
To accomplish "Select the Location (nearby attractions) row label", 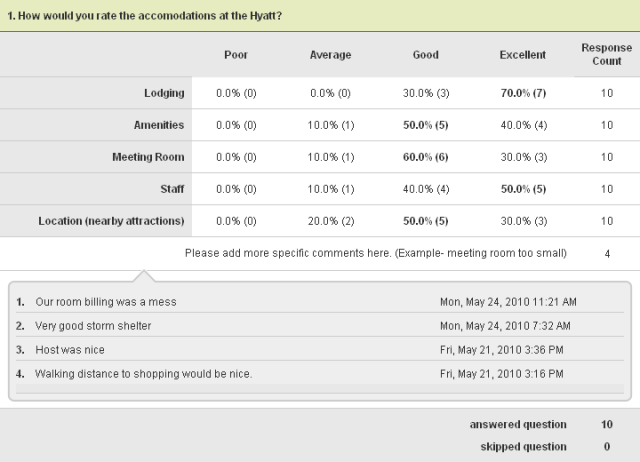I will (x=111, y=221).
